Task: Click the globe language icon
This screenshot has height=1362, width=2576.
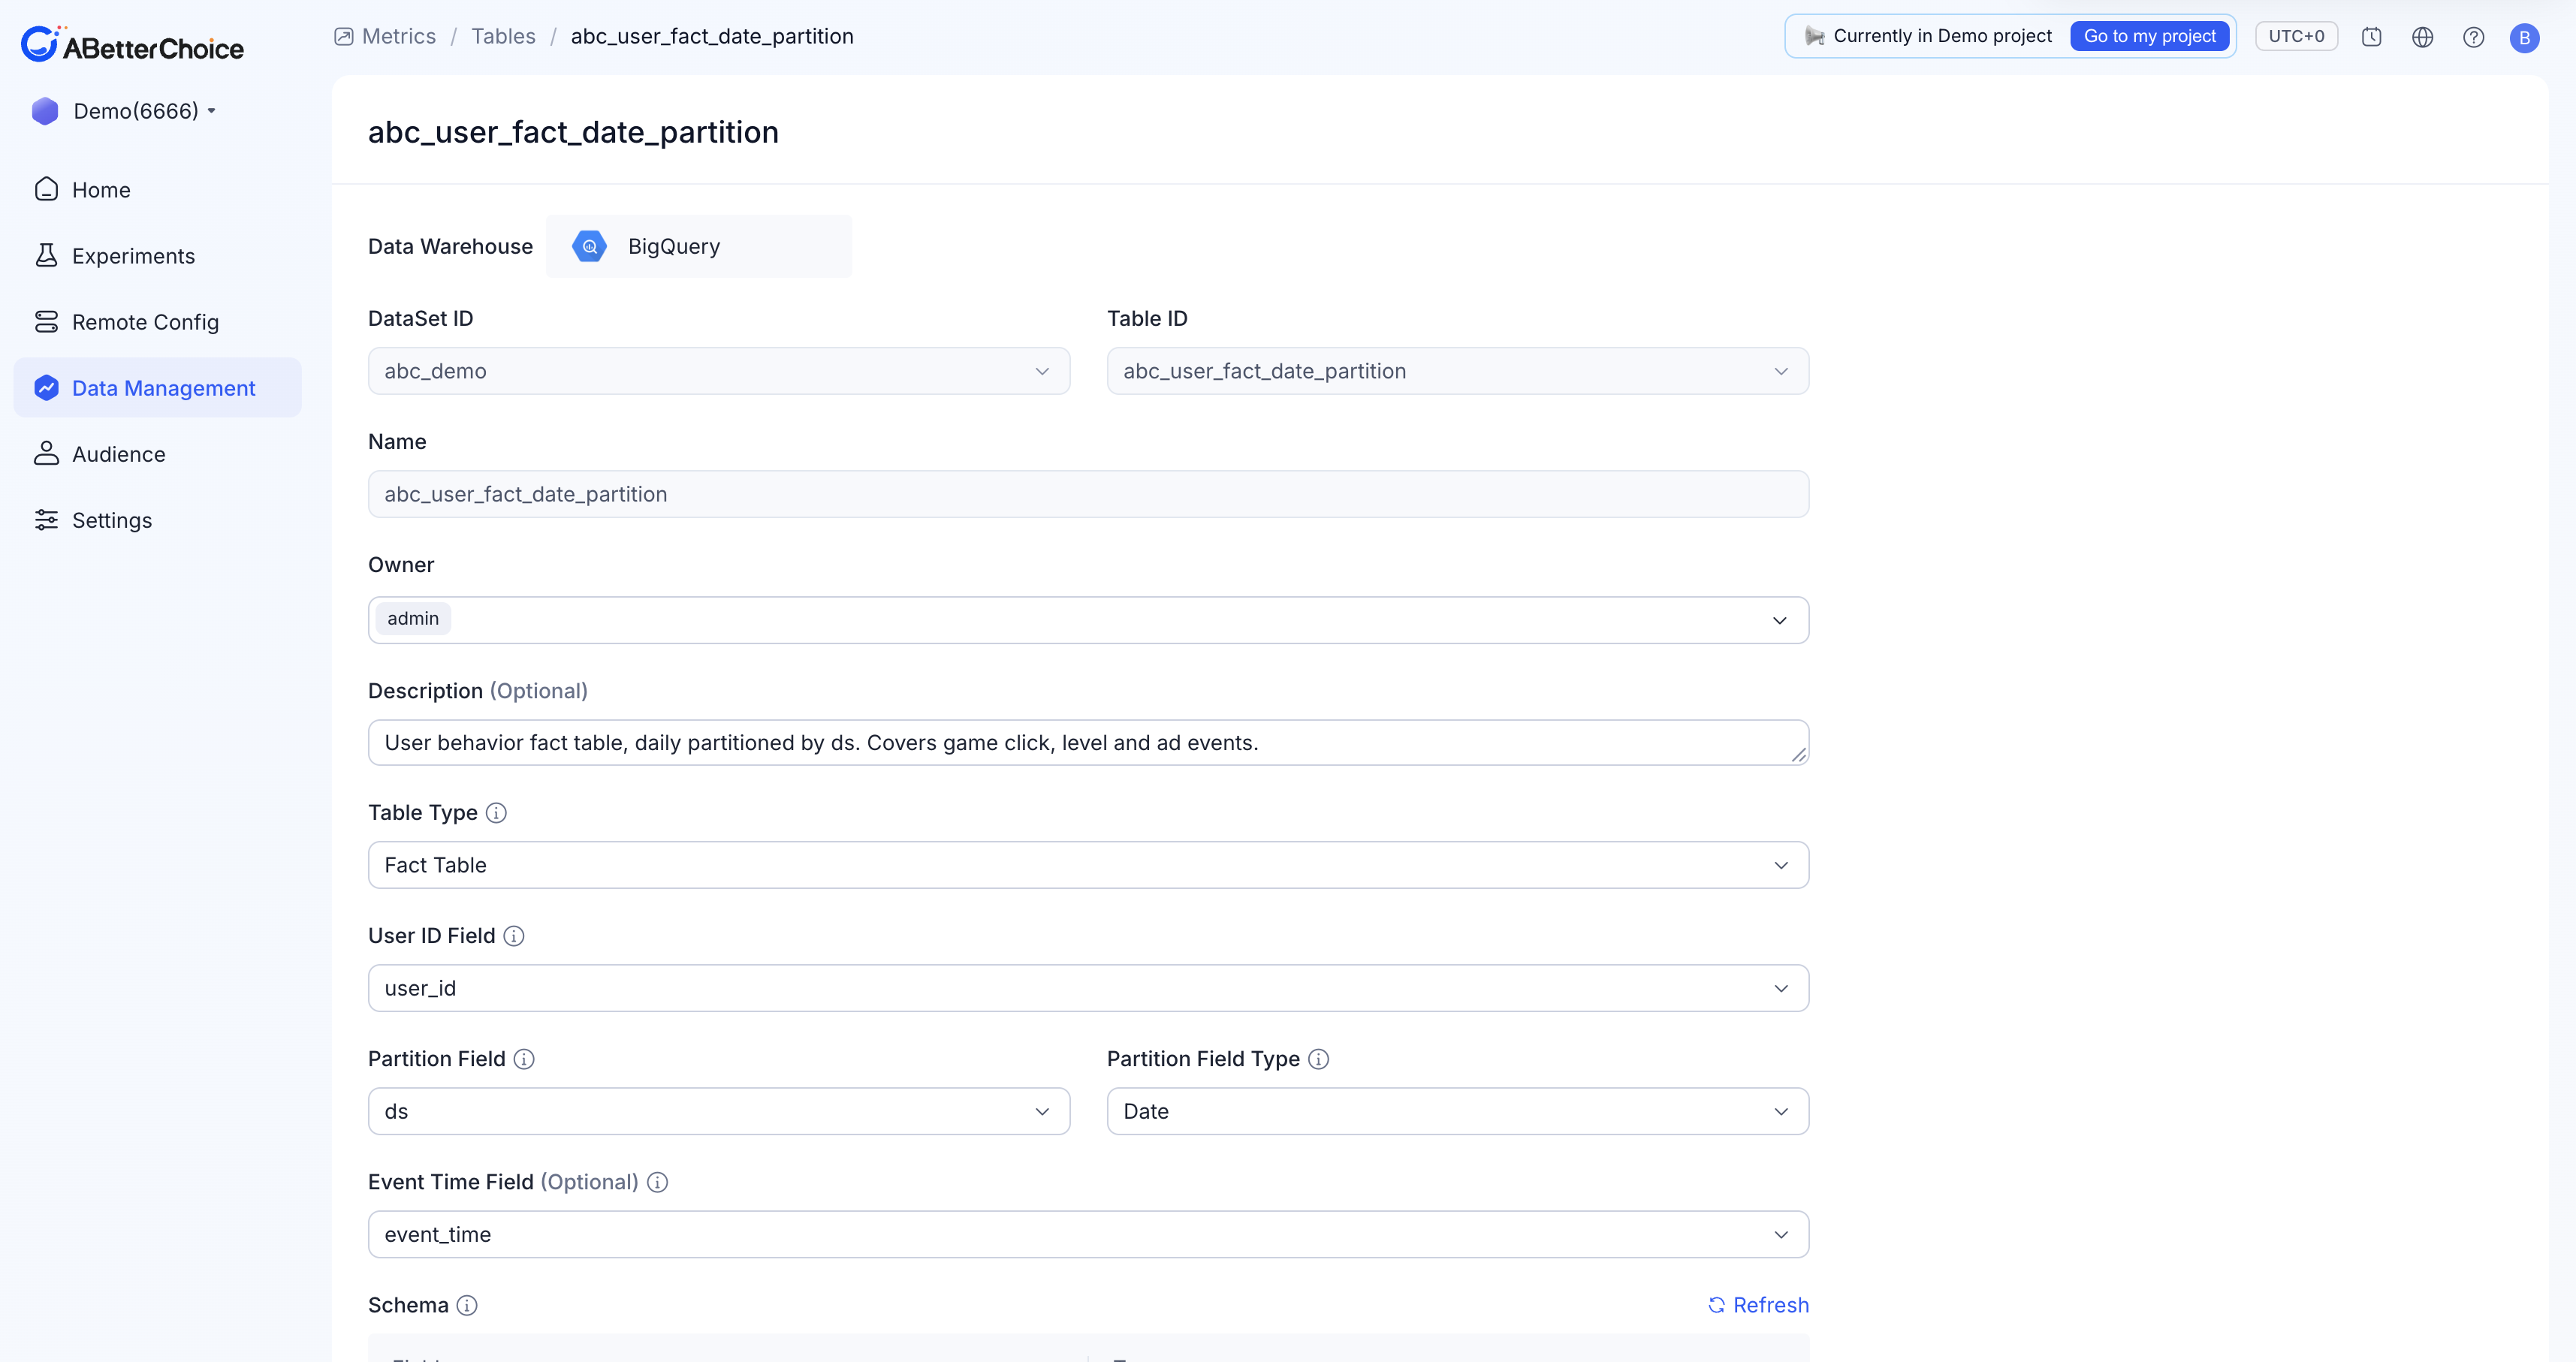Action: (2422, 37)
